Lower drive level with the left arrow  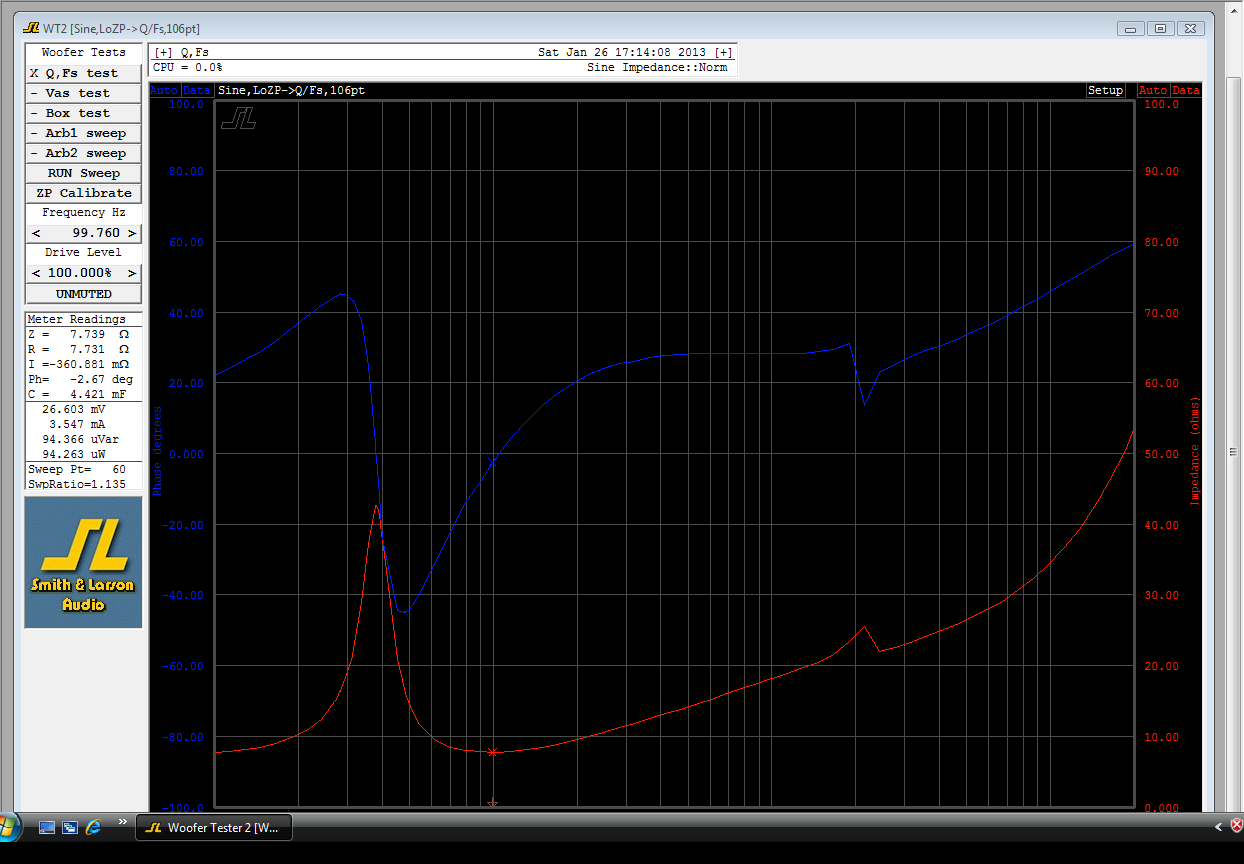click(36, 273)
